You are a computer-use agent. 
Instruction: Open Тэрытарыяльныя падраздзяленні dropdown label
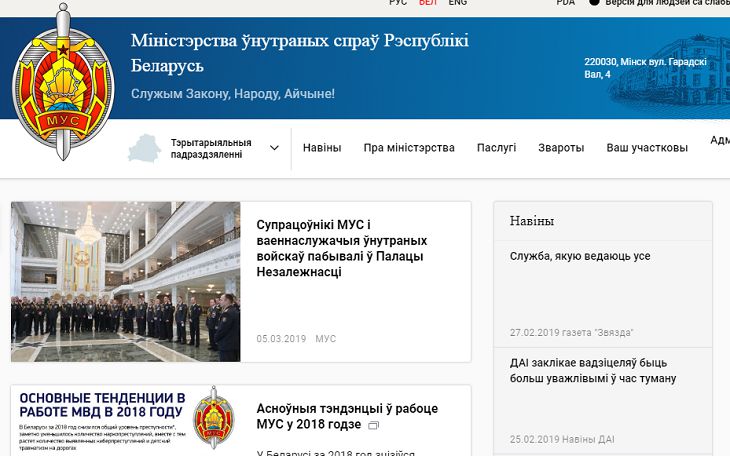pyautogui.click(x=211, y=148)
